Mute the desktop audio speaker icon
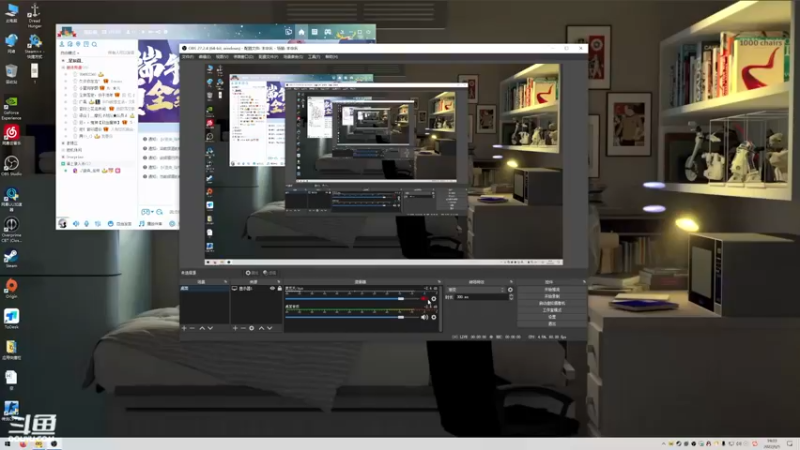The width and height of the screenshot is (800, 450). 424,317
